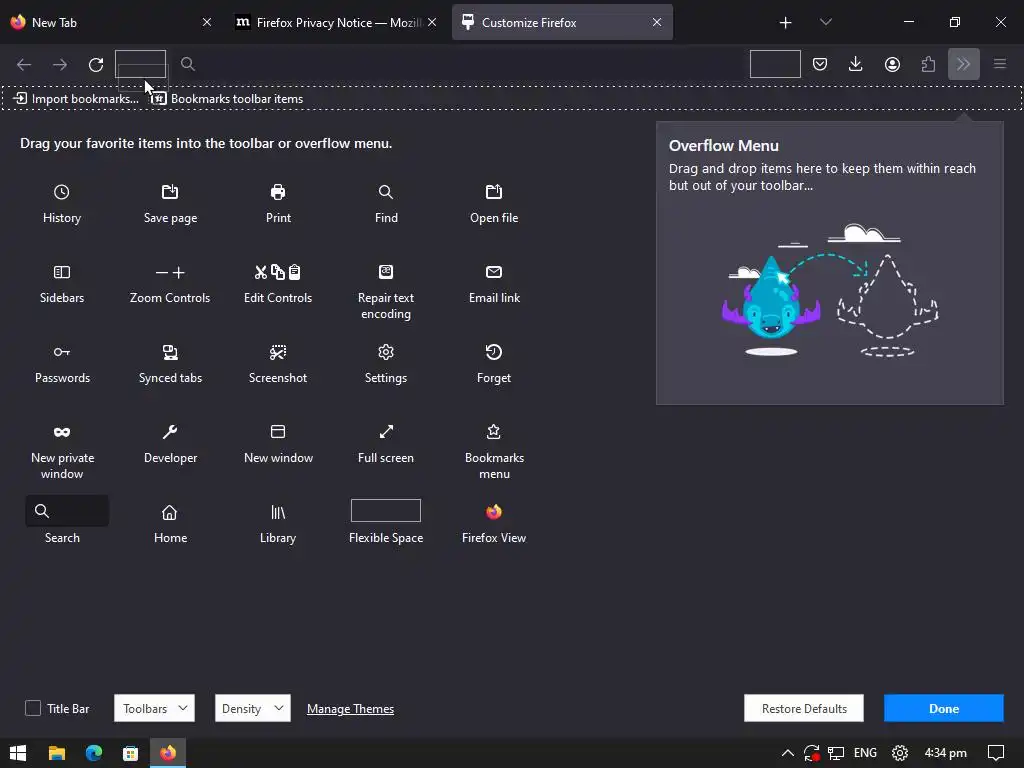Click the Zoom Controls item
Viewport: 1024px width, 768px height.
coord(170,284)
